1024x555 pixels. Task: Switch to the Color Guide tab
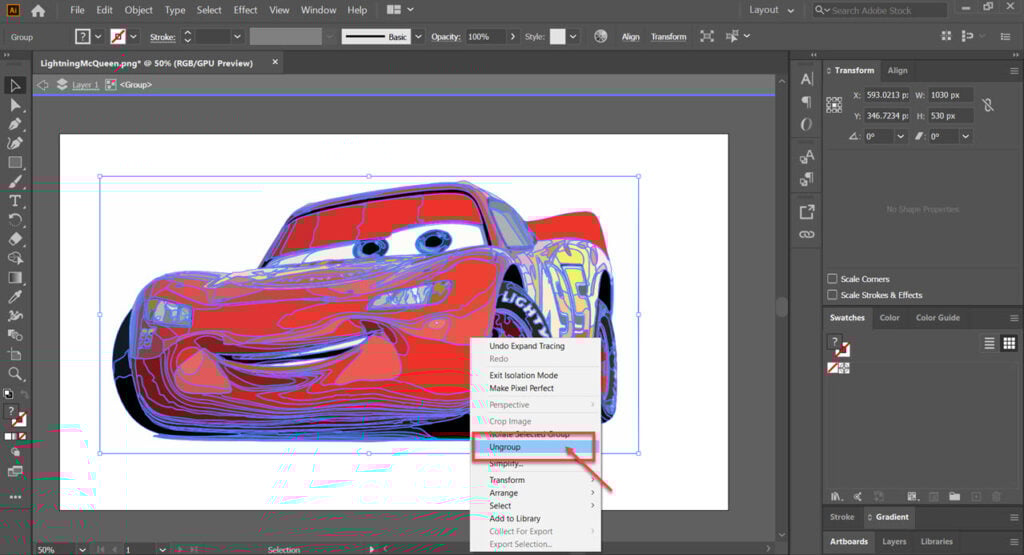pyautogui.click(x=937, y=318)
